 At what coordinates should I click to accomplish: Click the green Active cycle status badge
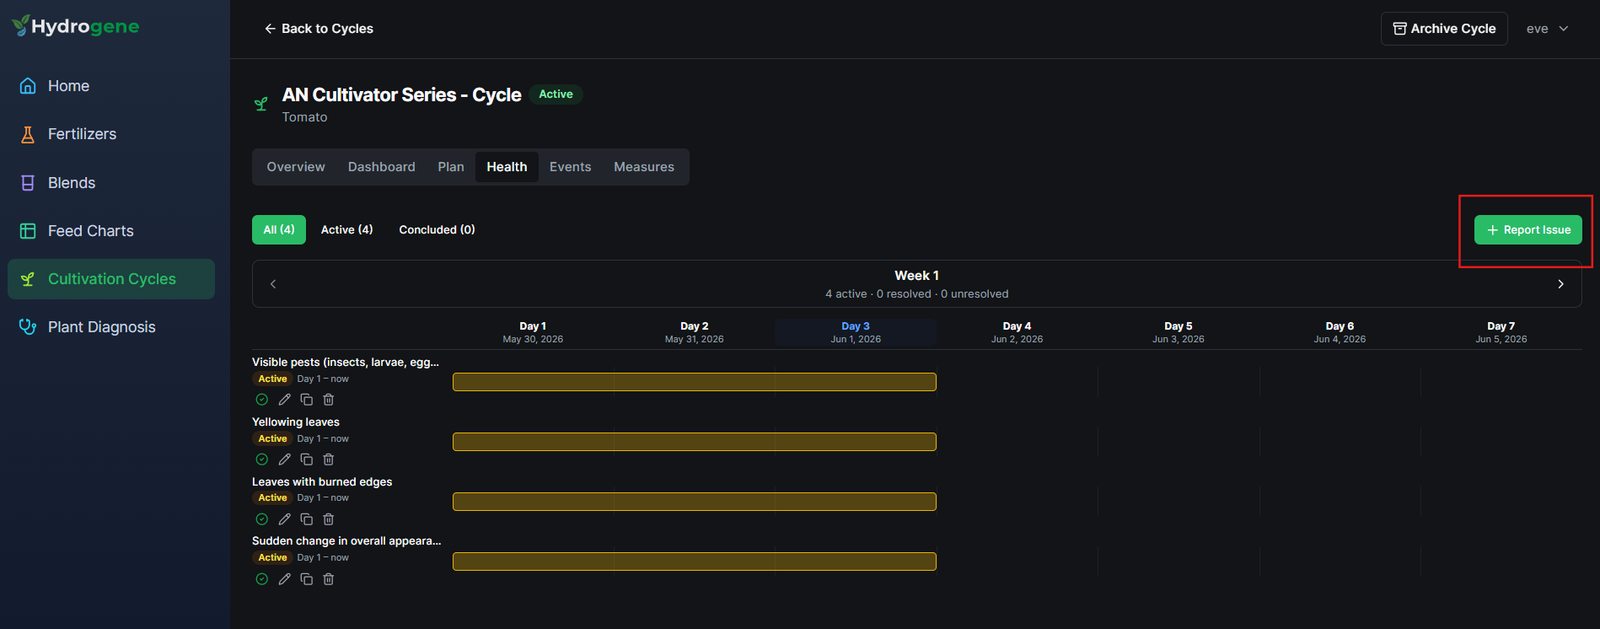point(556,94)
